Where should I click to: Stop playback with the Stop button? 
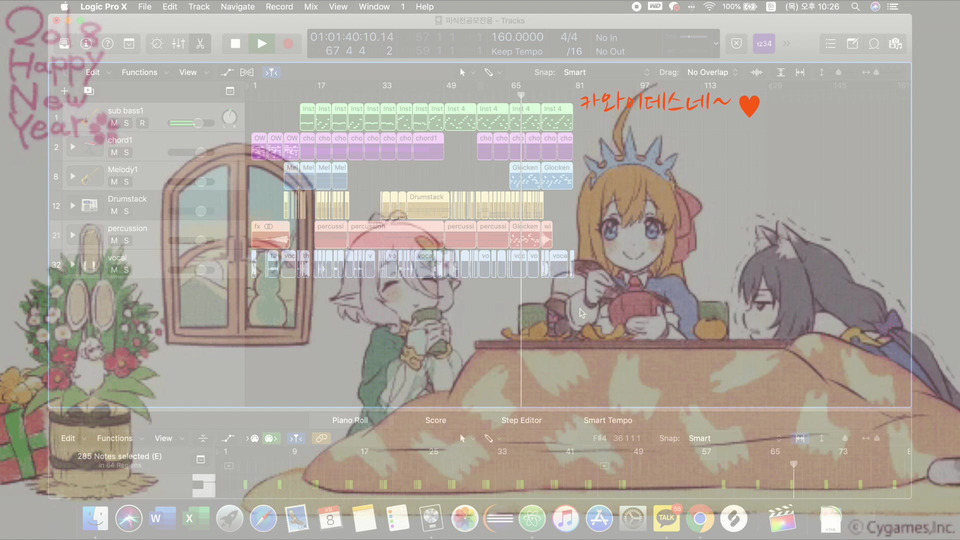[235, 43]
